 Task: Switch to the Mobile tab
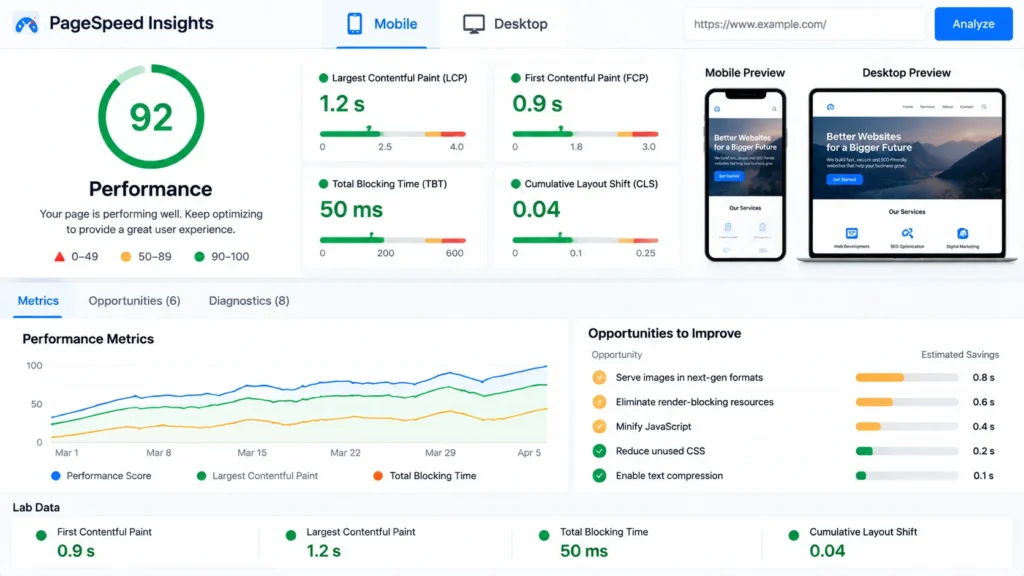coord(381,24)
